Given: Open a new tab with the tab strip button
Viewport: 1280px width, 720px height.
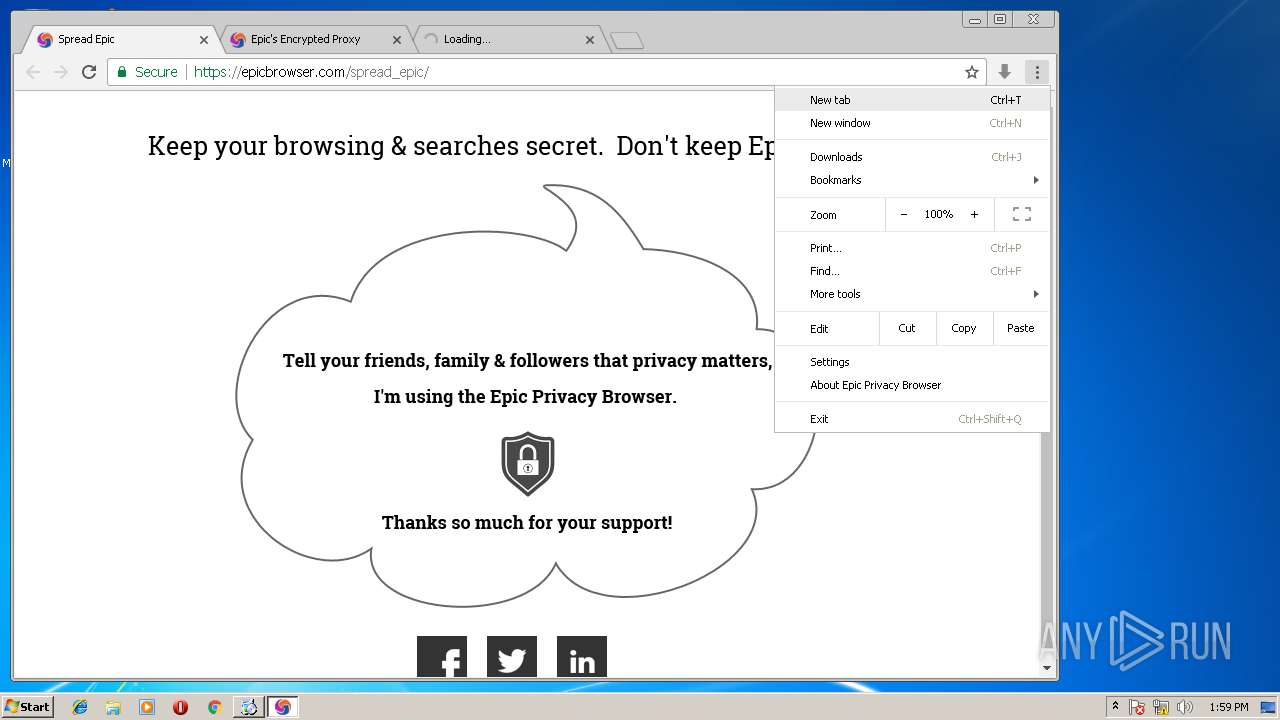Looking at the screenshot, I should pos(627,41).
